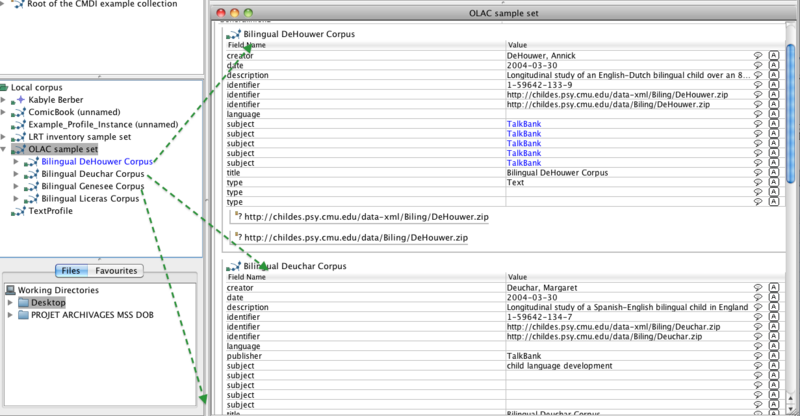Click the Example_Profile_Instance node icon
This screenshot has height=416, width=800.
point(18,125)
